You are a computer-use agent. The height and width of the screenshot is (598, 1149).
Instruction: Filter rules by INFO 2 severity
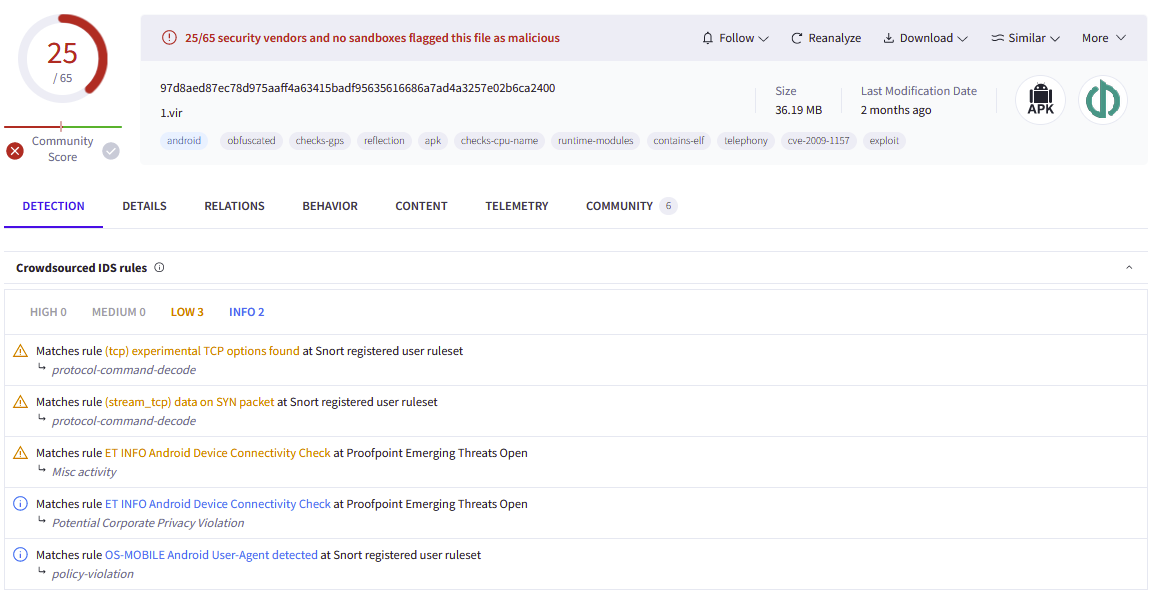(x=246, y=312)
